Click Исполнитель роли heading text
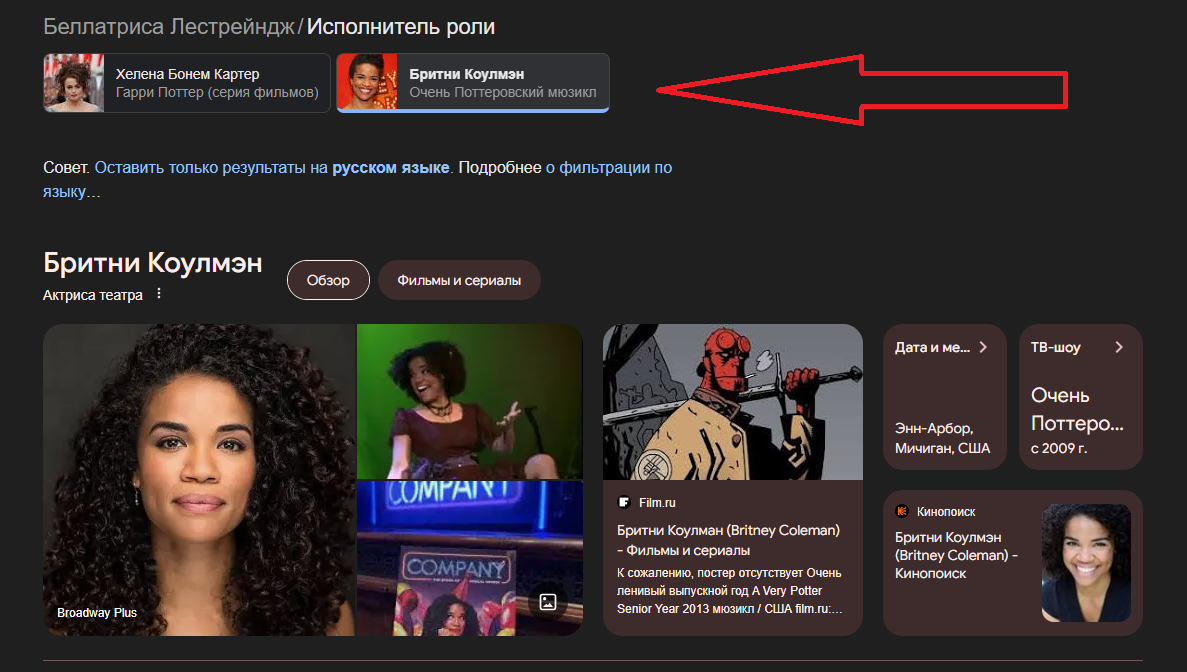The height and width of the screenshot is (672, 1187). click(x=400, y=26)
